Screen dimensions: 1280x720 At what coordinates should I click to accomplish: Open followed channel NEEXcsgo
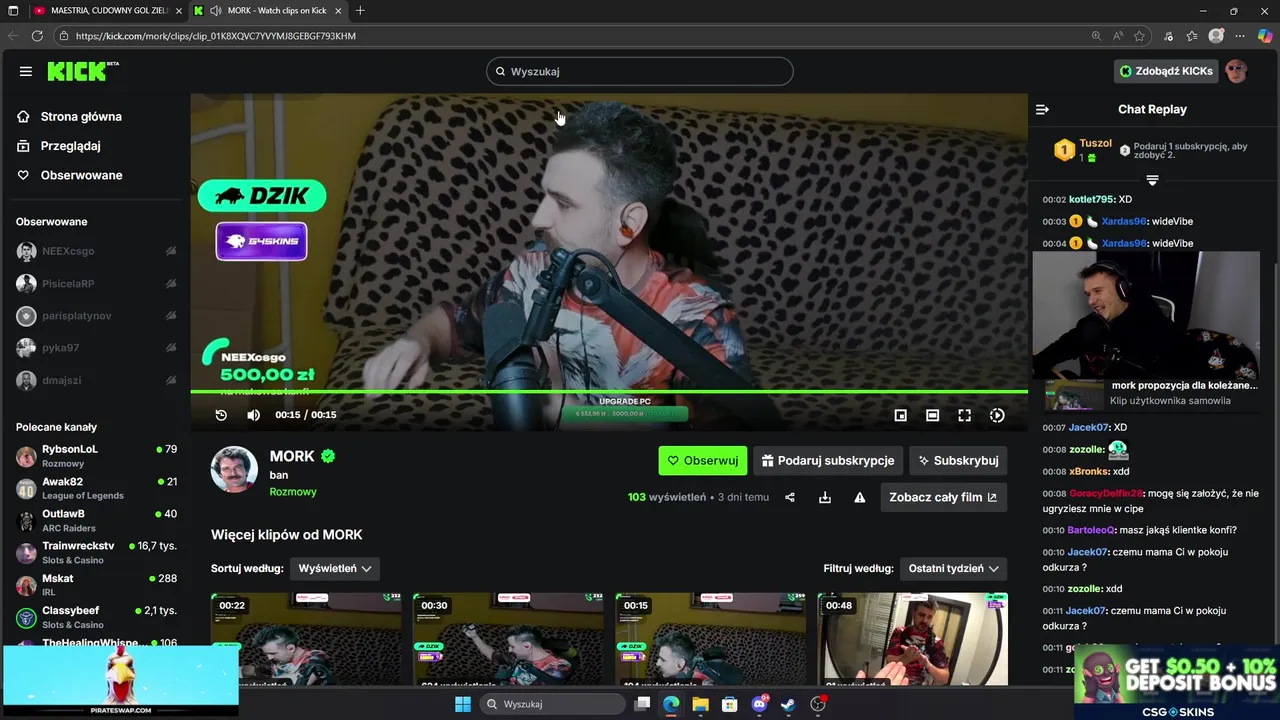[x=96, y=251]
